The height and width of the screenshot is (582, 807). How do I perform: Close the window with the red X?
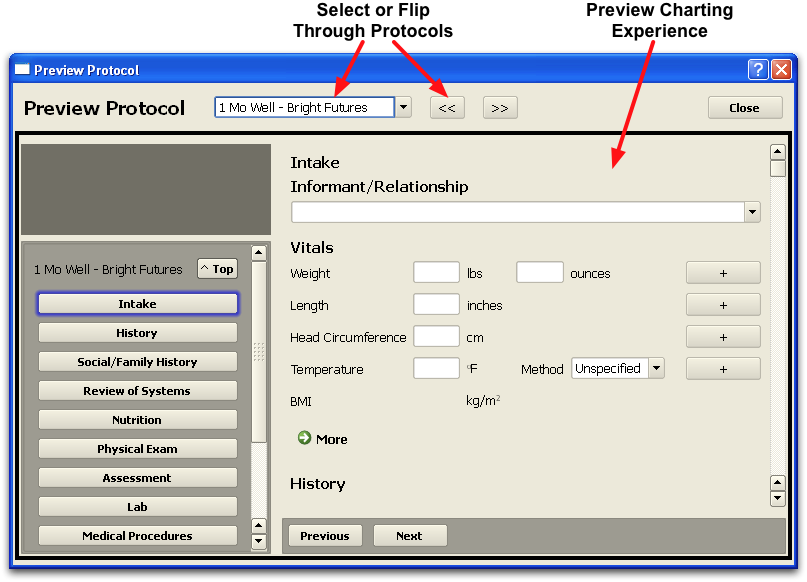[x=781, y=69]
